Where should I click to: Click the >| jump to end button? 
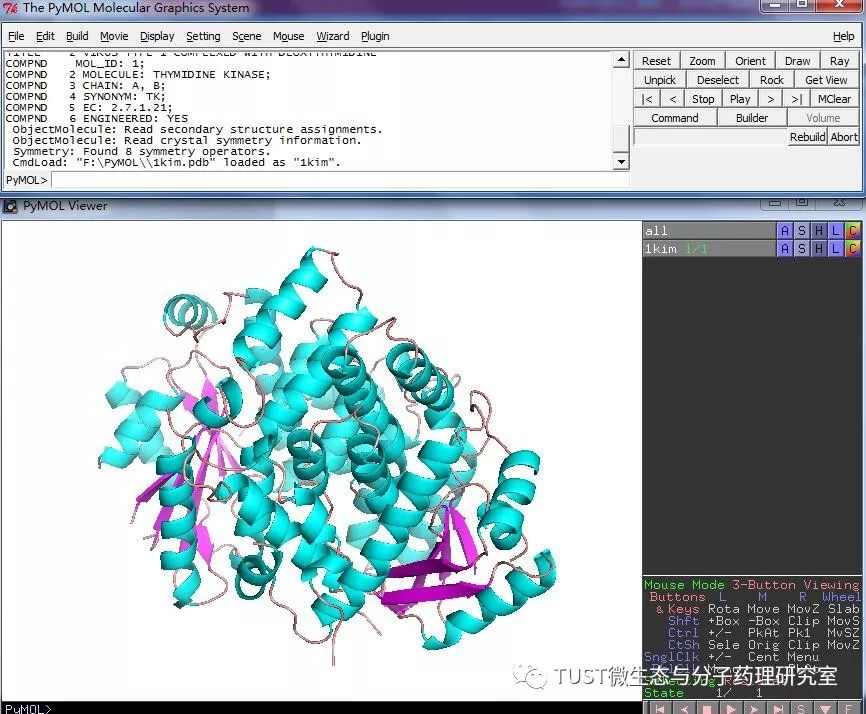[x=796, y=99]
